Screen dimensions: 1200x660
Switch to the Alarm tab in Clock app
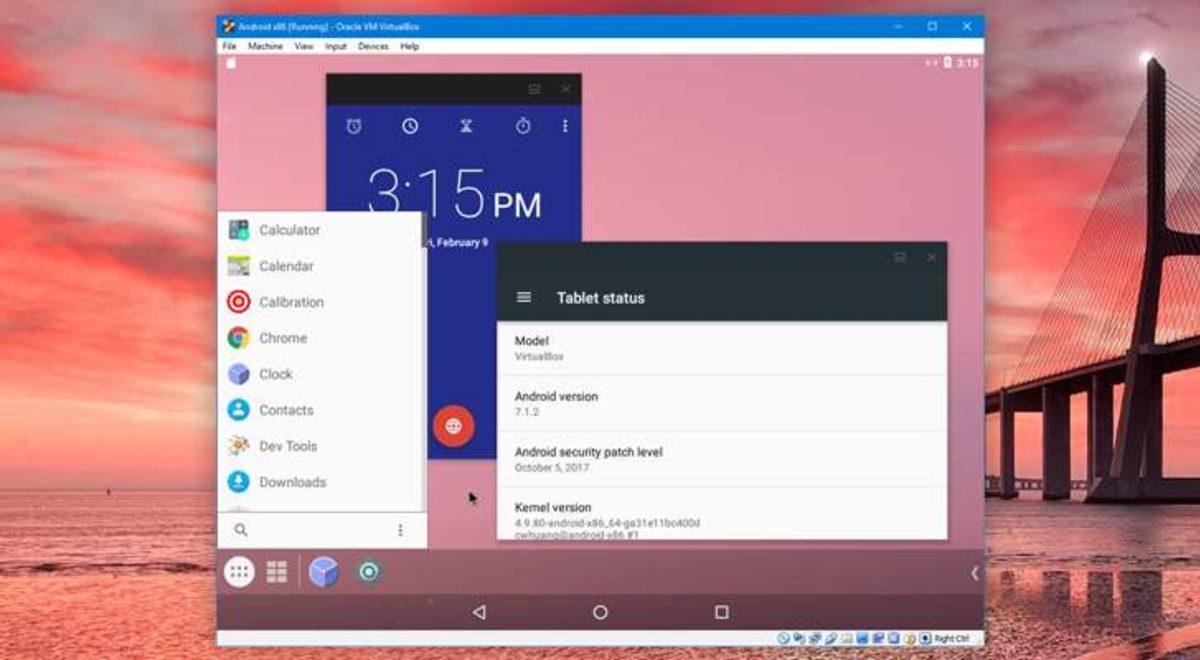pos(355,126)
